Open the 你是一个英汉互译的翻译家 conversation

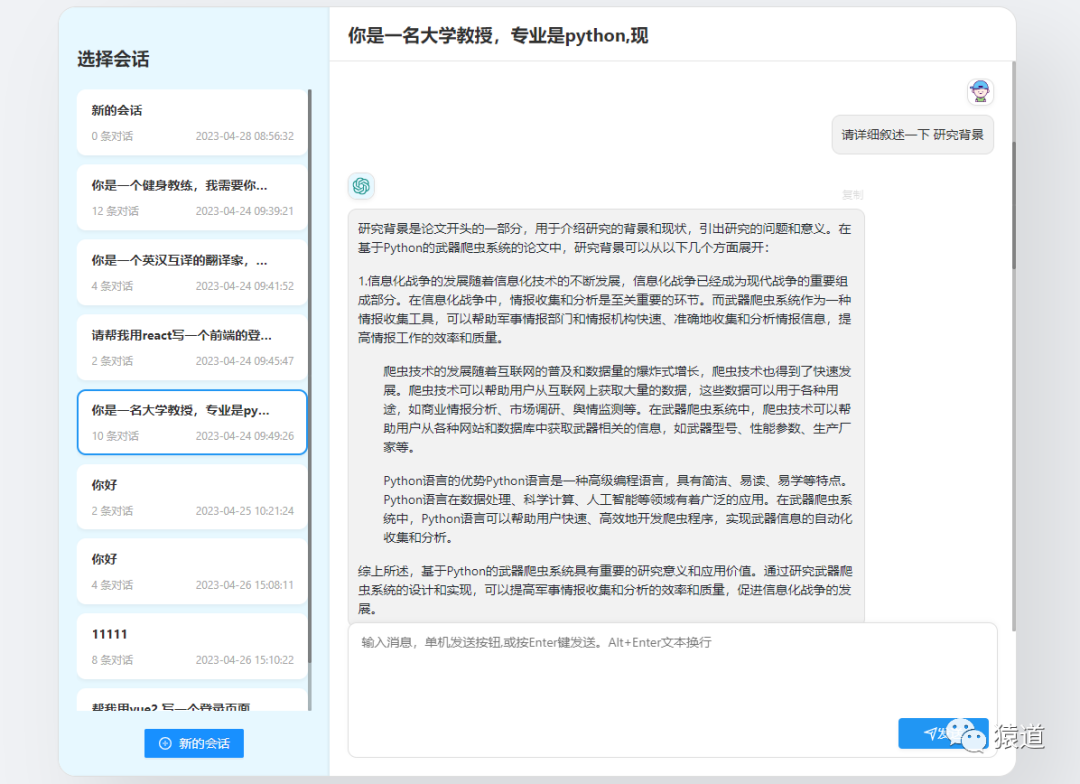point(191,272)
